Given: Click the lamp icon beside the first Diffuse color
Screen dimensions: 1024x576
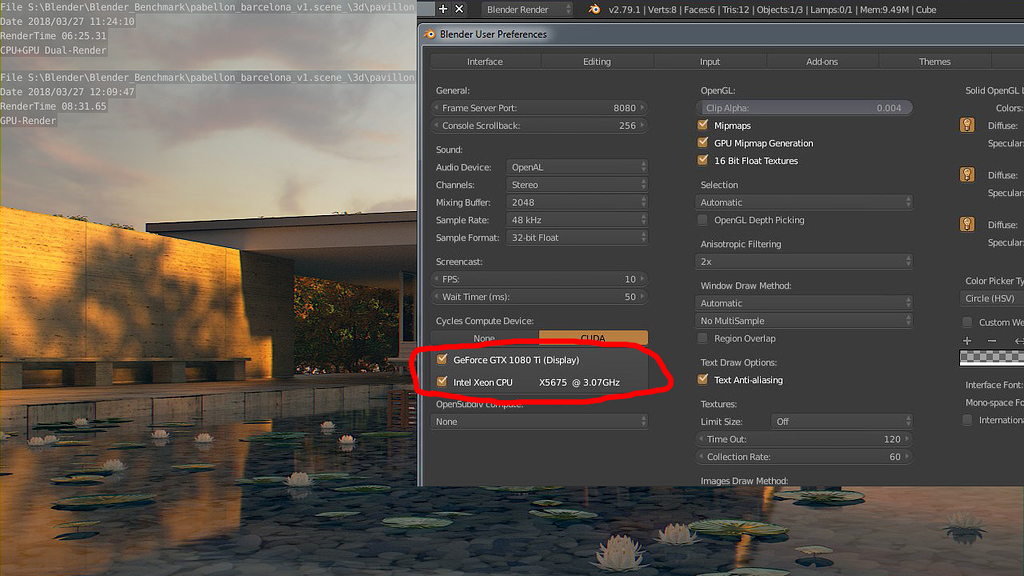Looking at the screenshot, I should point(966,125).
